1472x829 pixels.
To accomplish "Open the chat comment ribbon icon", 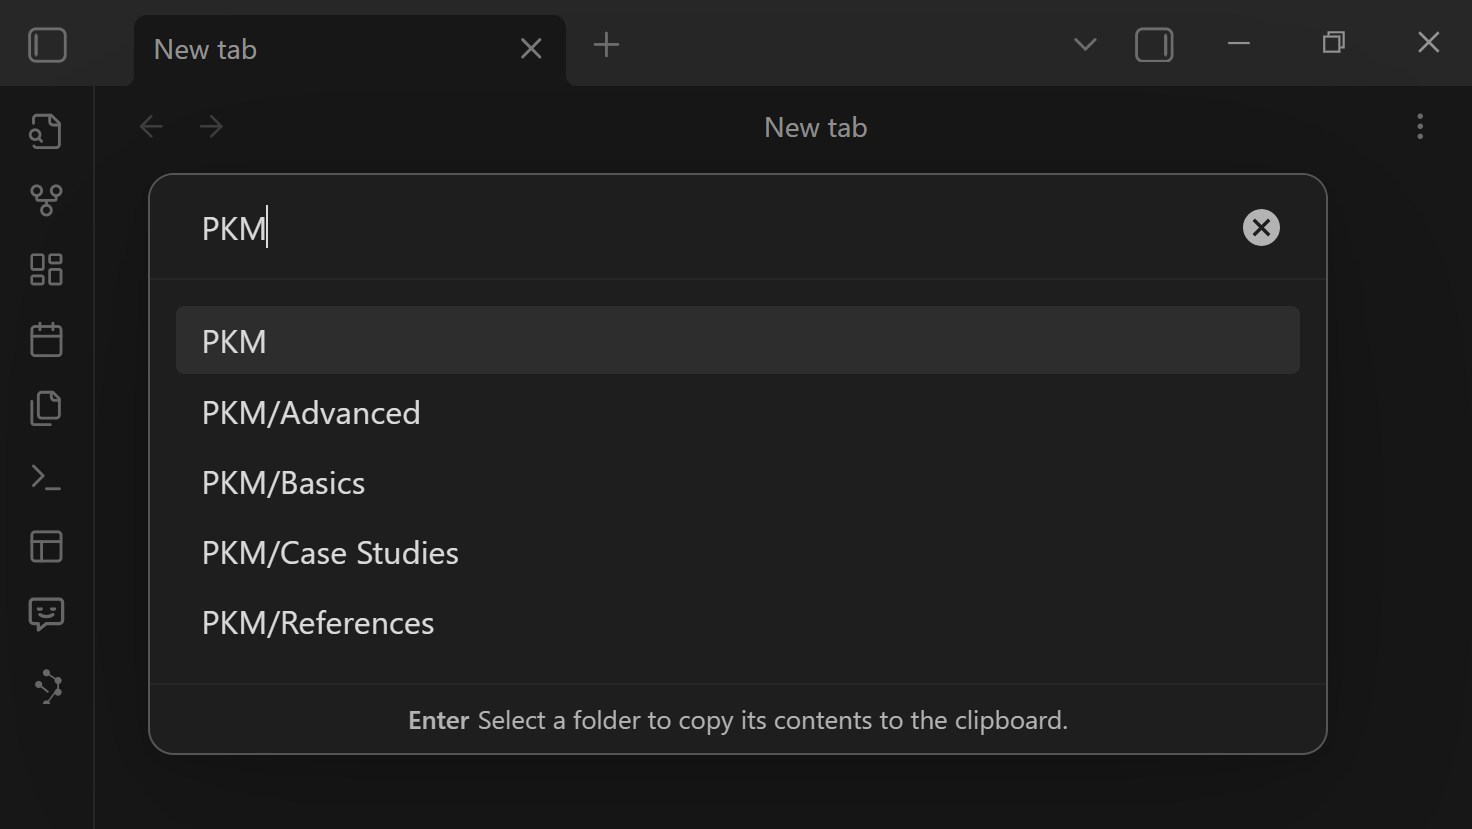I will [45, 614].
